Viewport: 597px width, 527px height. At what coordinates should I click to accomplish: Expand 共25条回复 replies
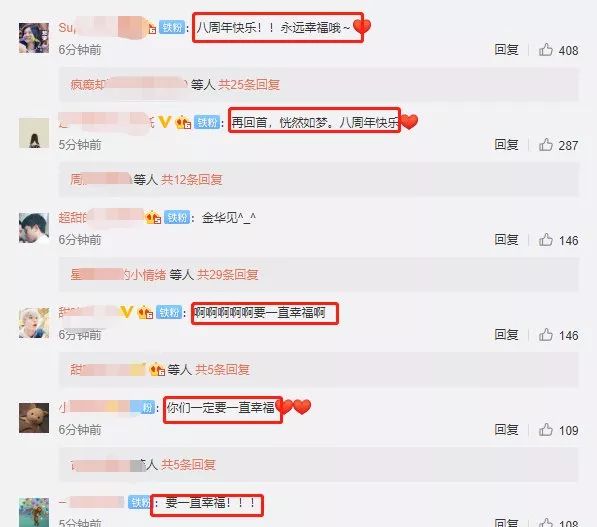click(249, 85)
